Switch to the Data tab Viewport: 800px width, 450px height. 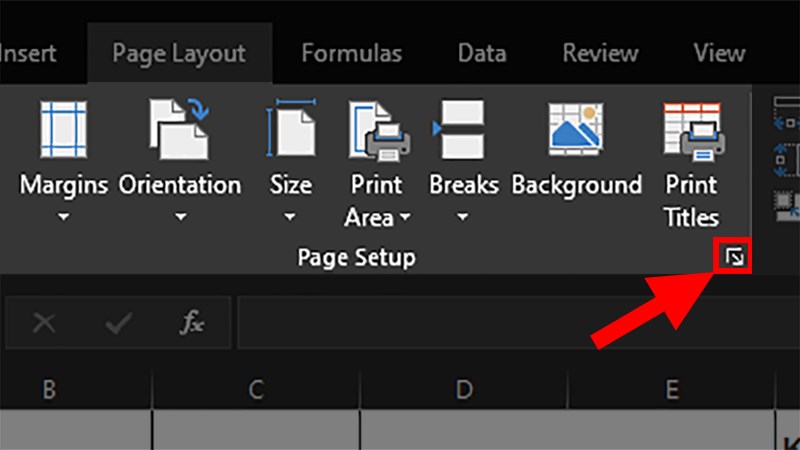click(482, 53)
